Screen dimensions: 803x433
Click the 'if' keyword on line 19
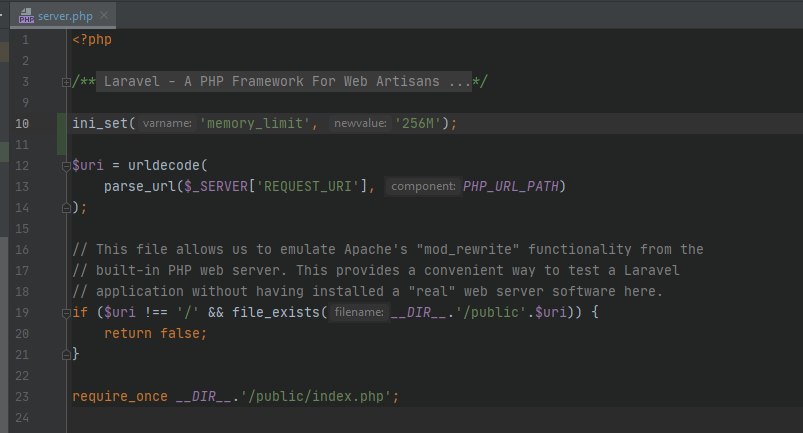pos(80,312)
